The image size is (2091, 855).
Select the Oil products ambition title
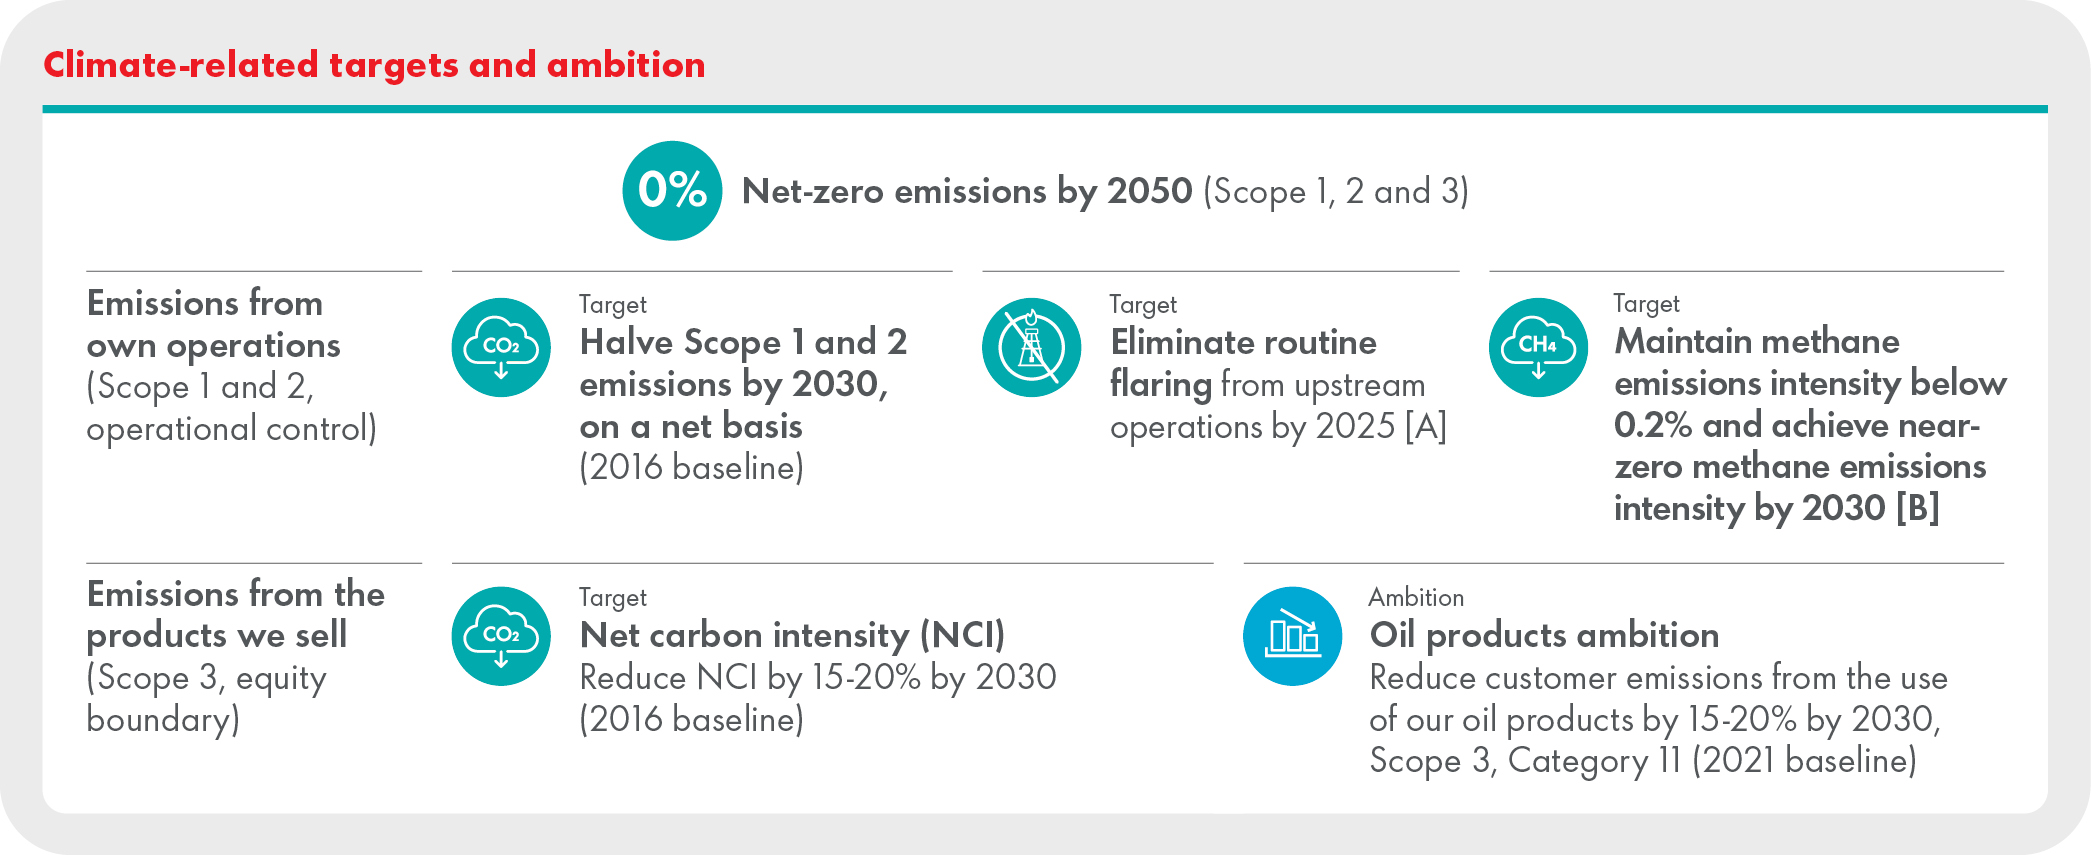(x=1544, y=635)
